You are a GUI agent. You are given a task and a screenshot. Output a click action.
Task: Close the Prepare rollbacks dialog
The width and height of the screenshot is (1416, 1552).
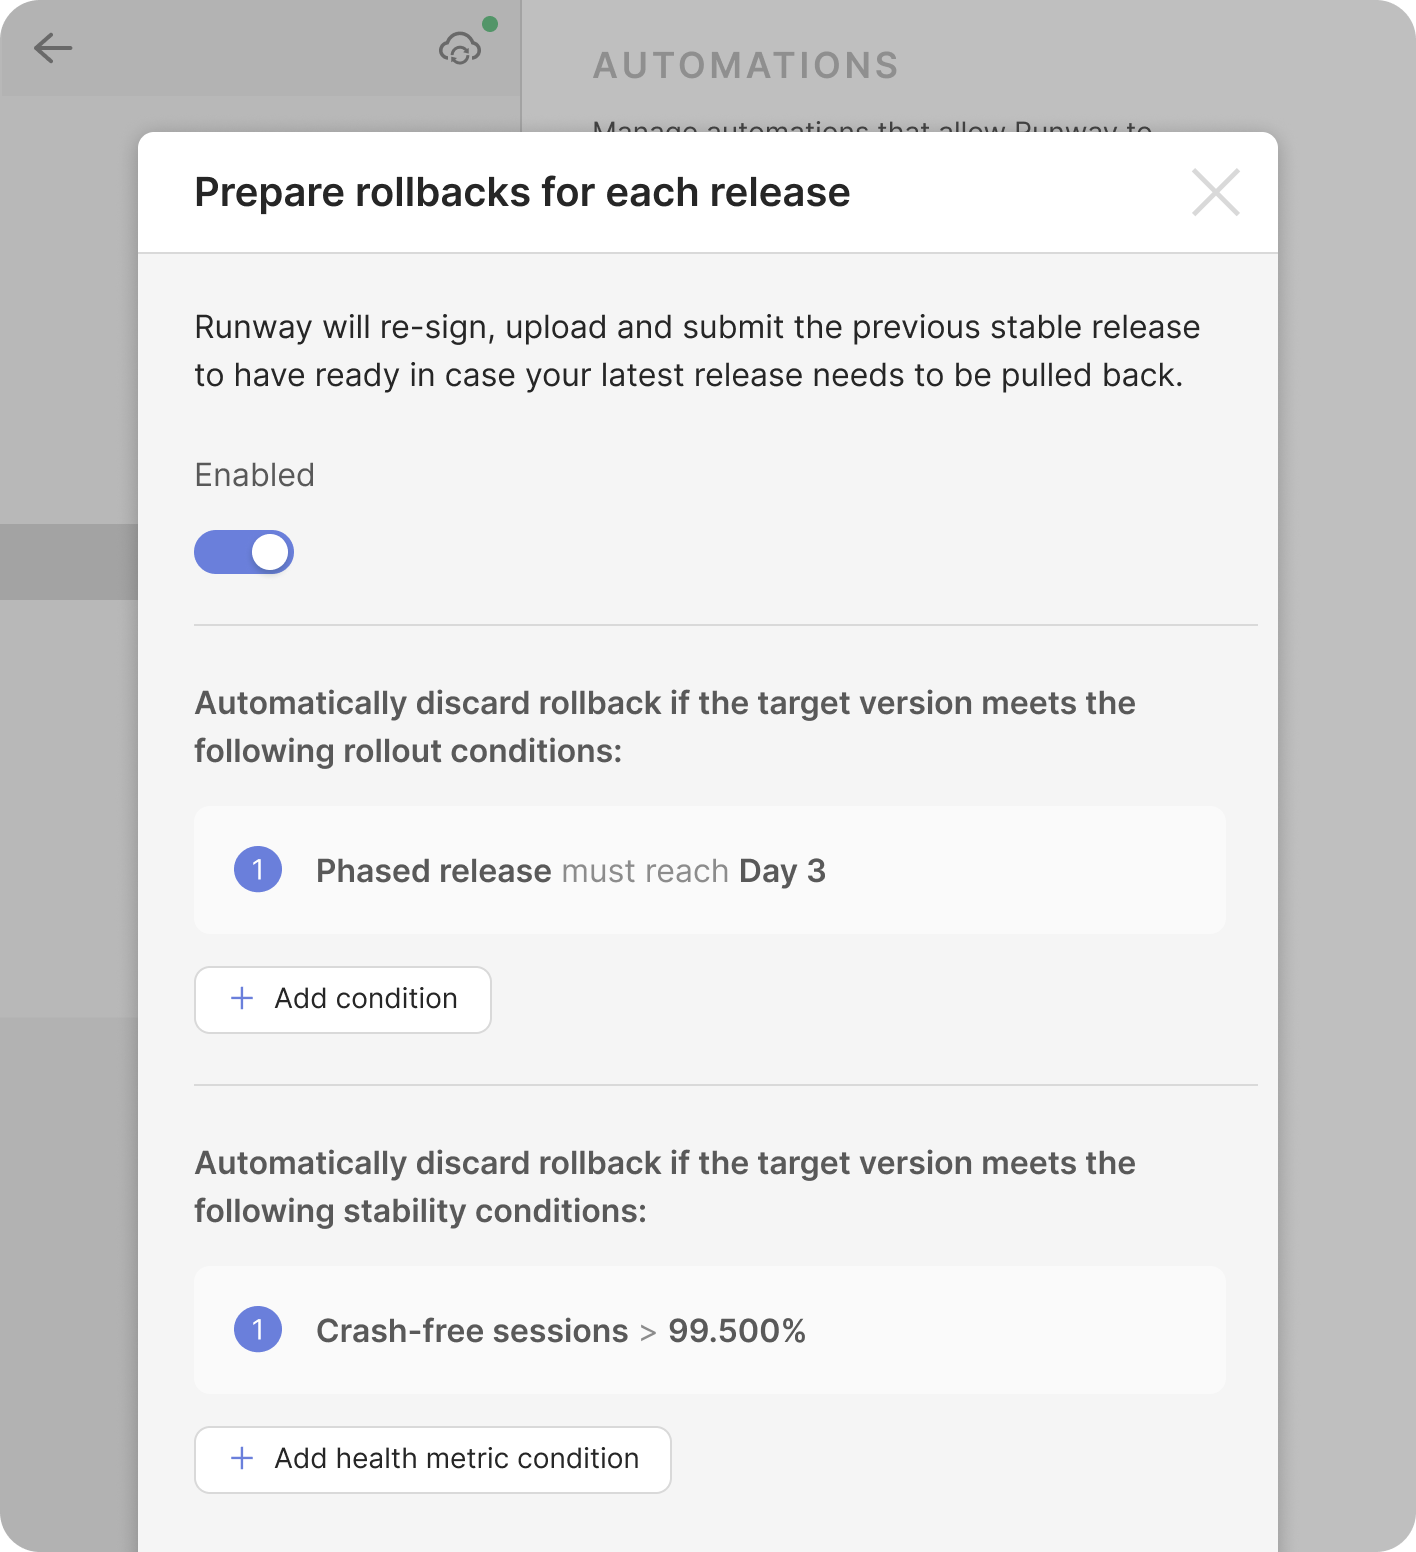[x=1215, y=192]
